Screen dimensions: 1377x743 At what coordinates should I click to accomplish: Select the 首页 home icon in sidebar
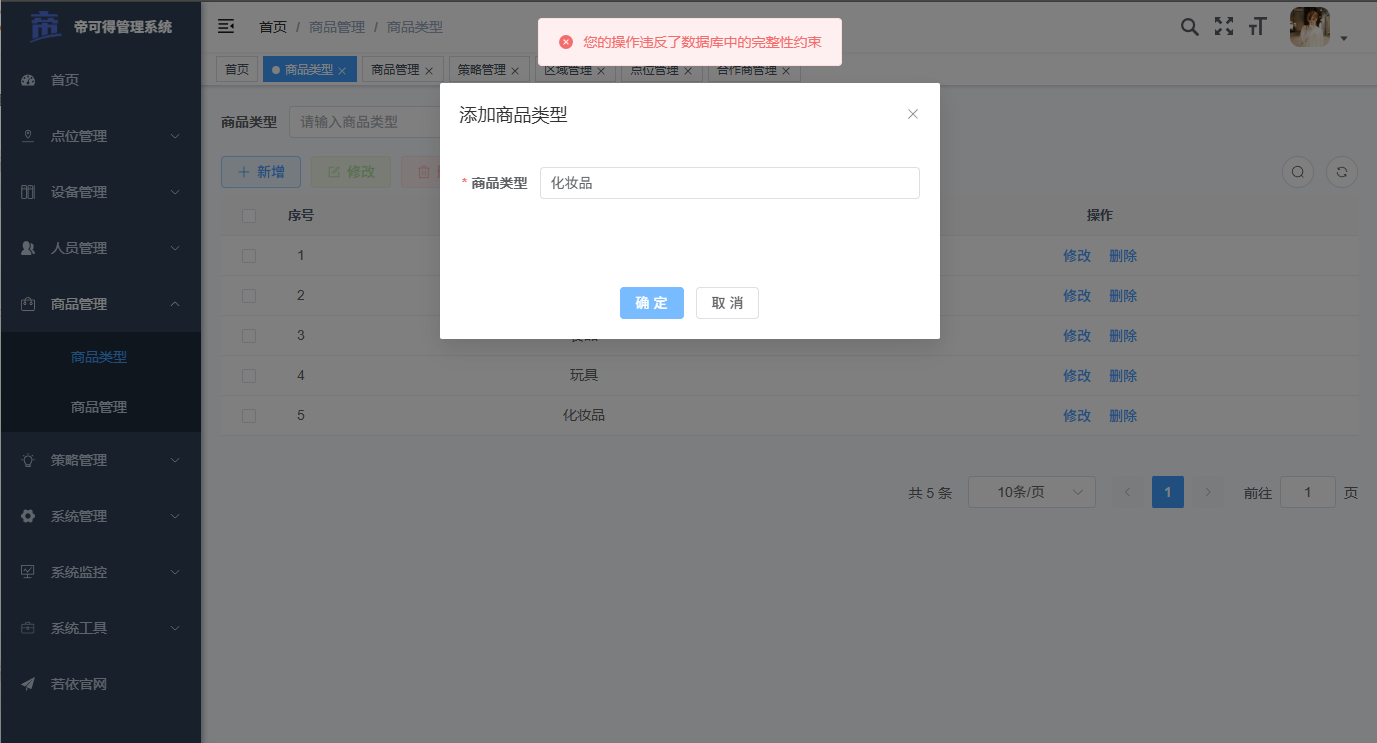coord(26,80)
